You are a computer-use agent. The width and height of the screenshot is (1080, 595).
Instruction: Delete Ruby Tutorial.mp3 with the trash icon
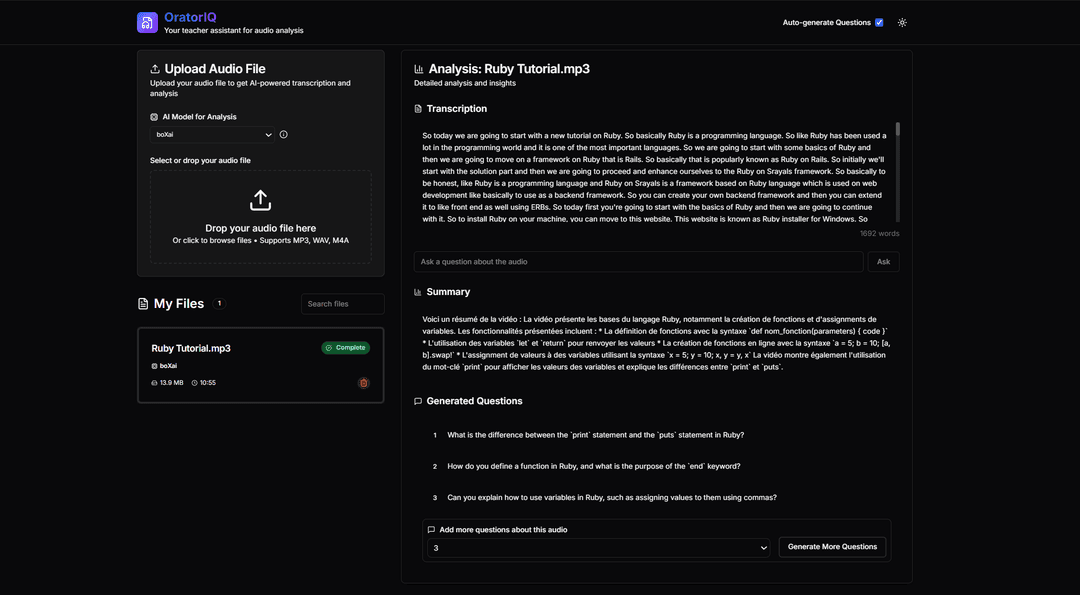pos(363,383)
